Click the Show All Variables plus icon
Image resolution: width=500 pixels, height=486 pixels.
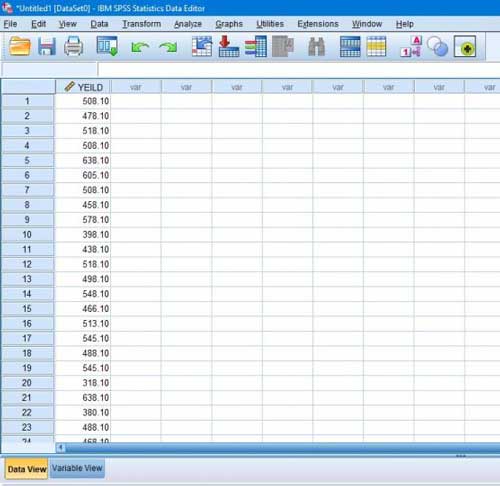click(465, 46)
